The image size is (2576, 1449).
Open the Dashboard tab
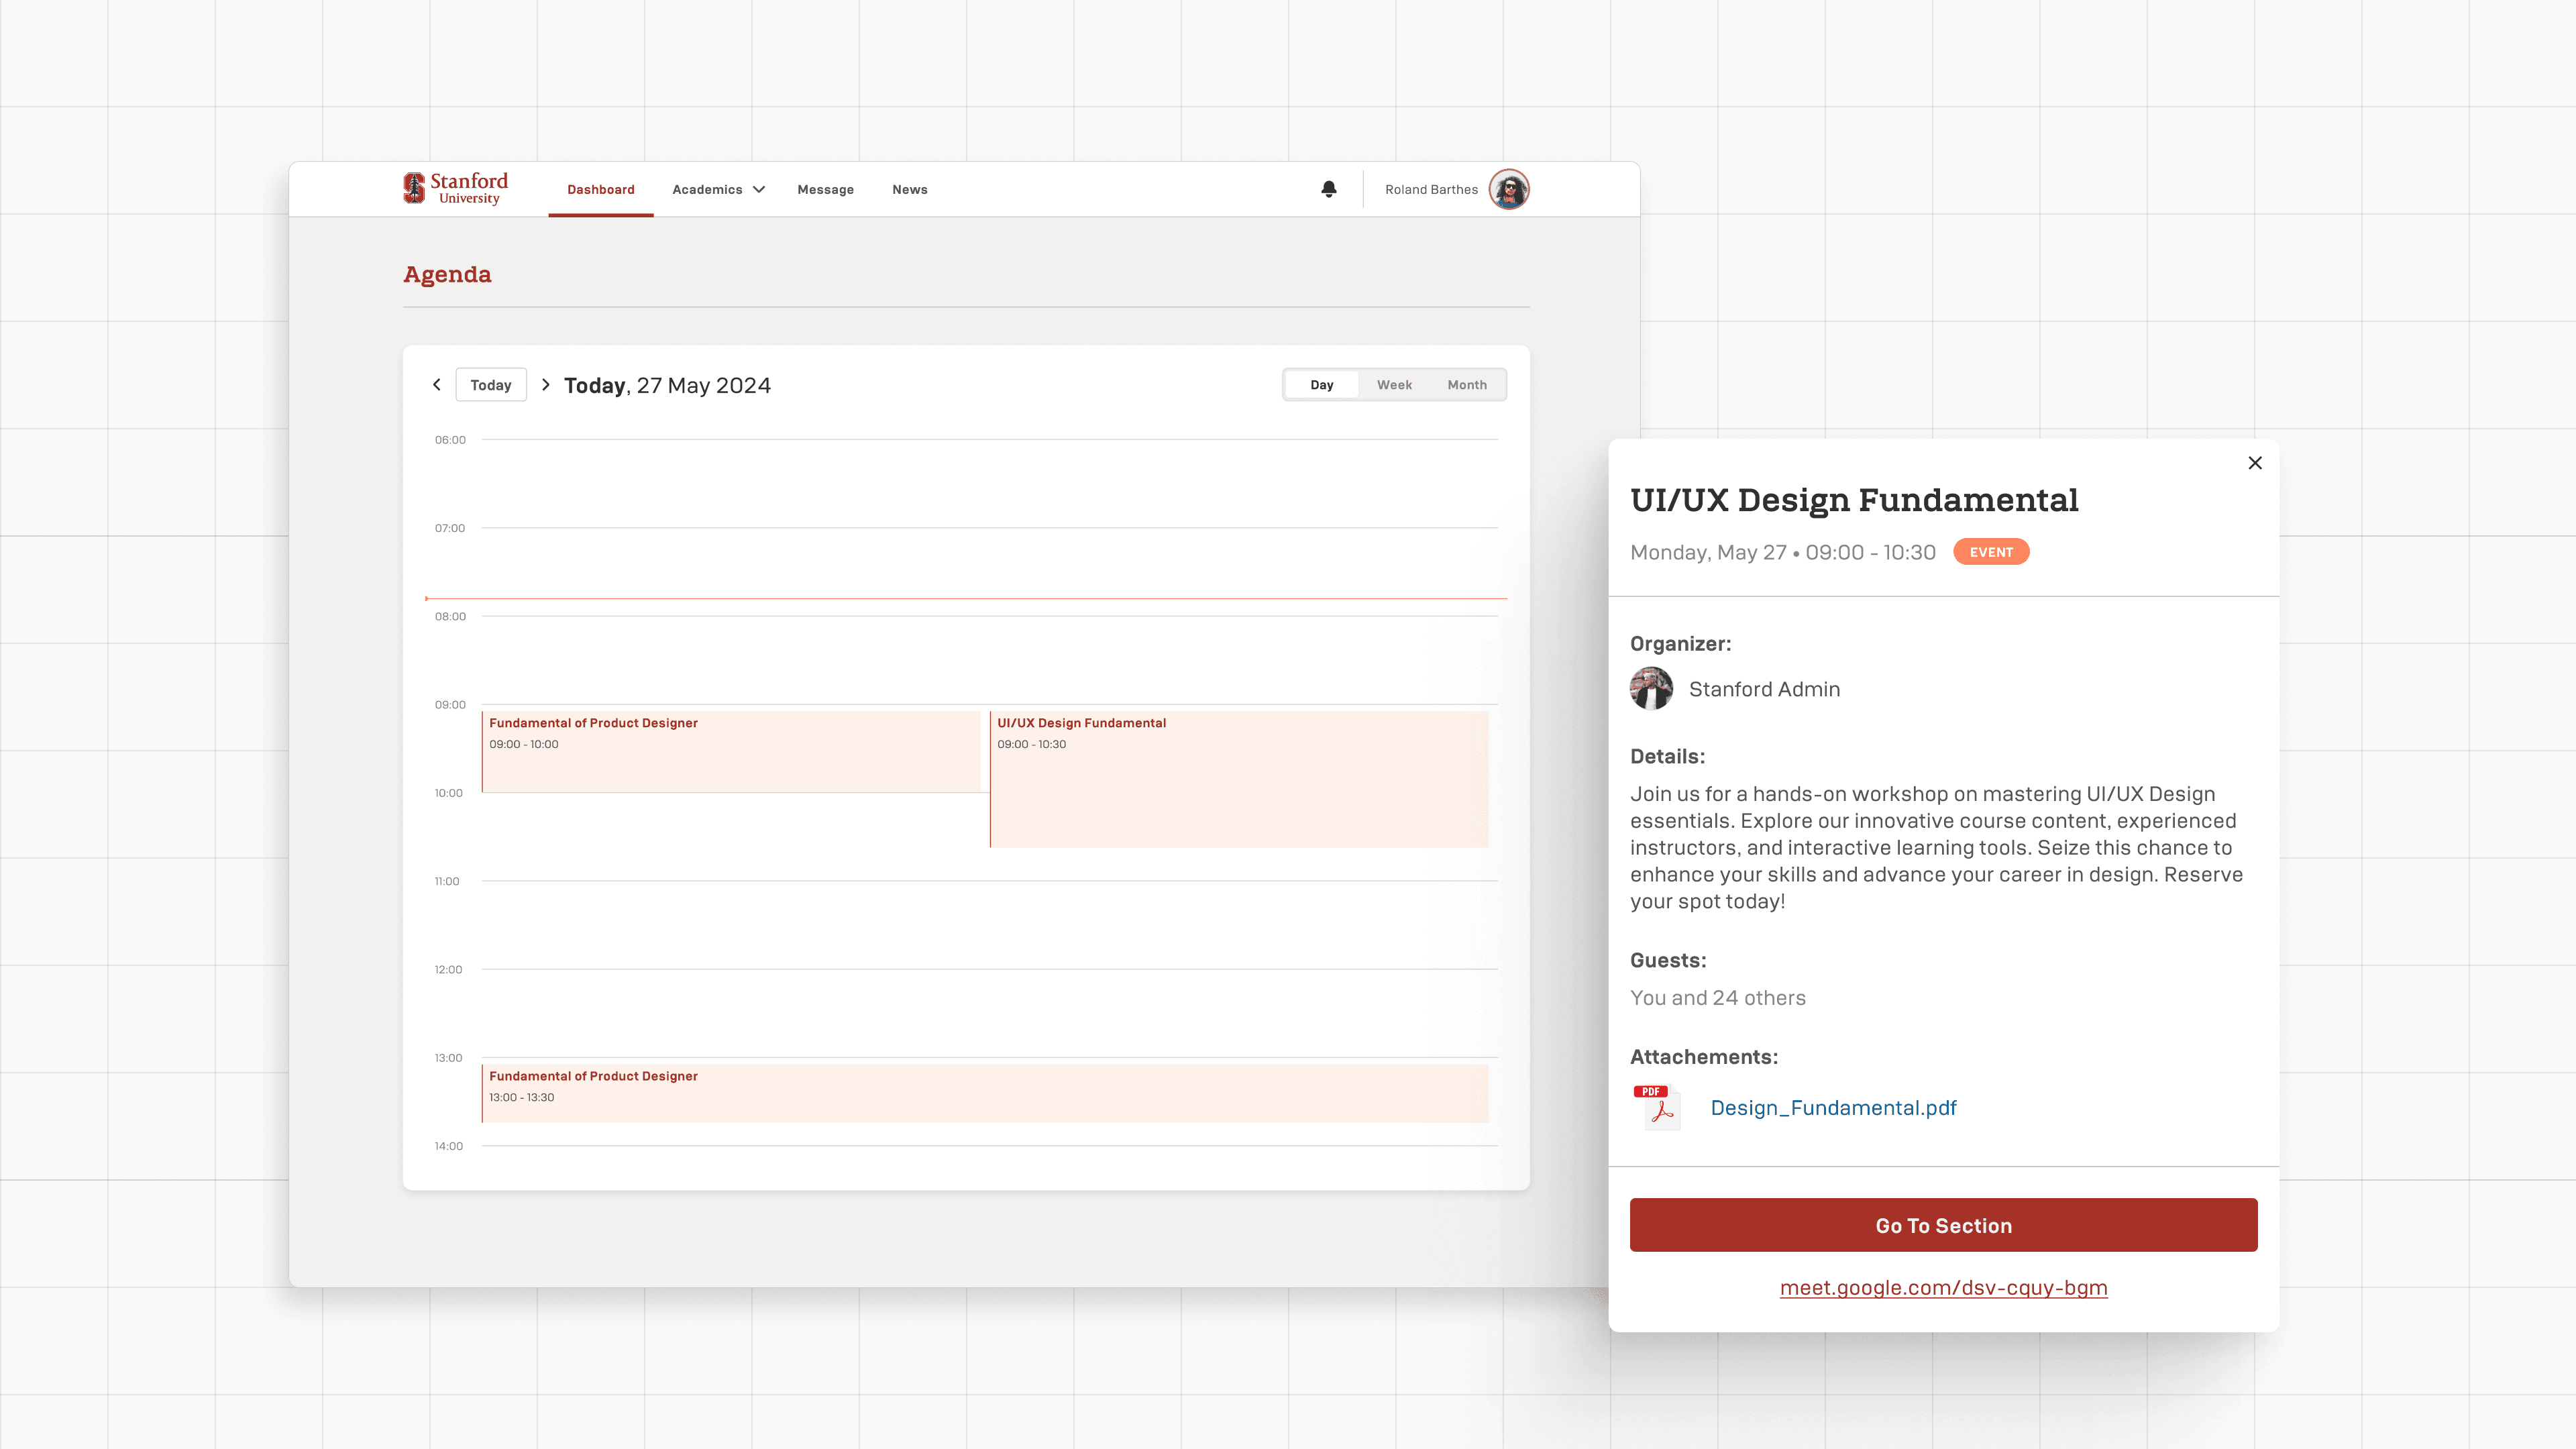[600, 190]
